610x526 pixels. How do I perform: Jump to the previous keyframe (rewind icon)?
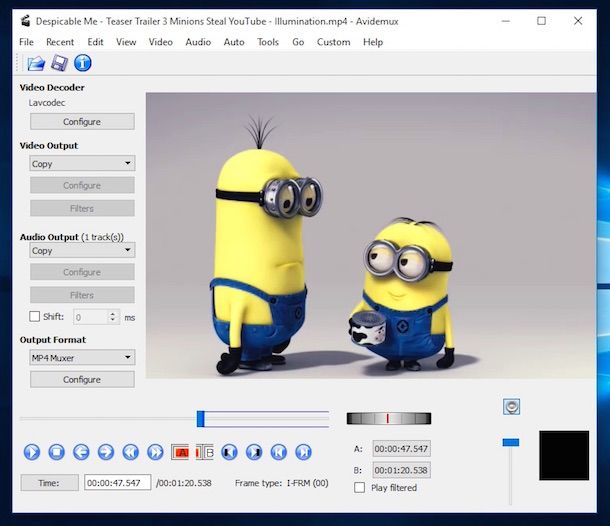pyautogui.click(x=130, y=452)
